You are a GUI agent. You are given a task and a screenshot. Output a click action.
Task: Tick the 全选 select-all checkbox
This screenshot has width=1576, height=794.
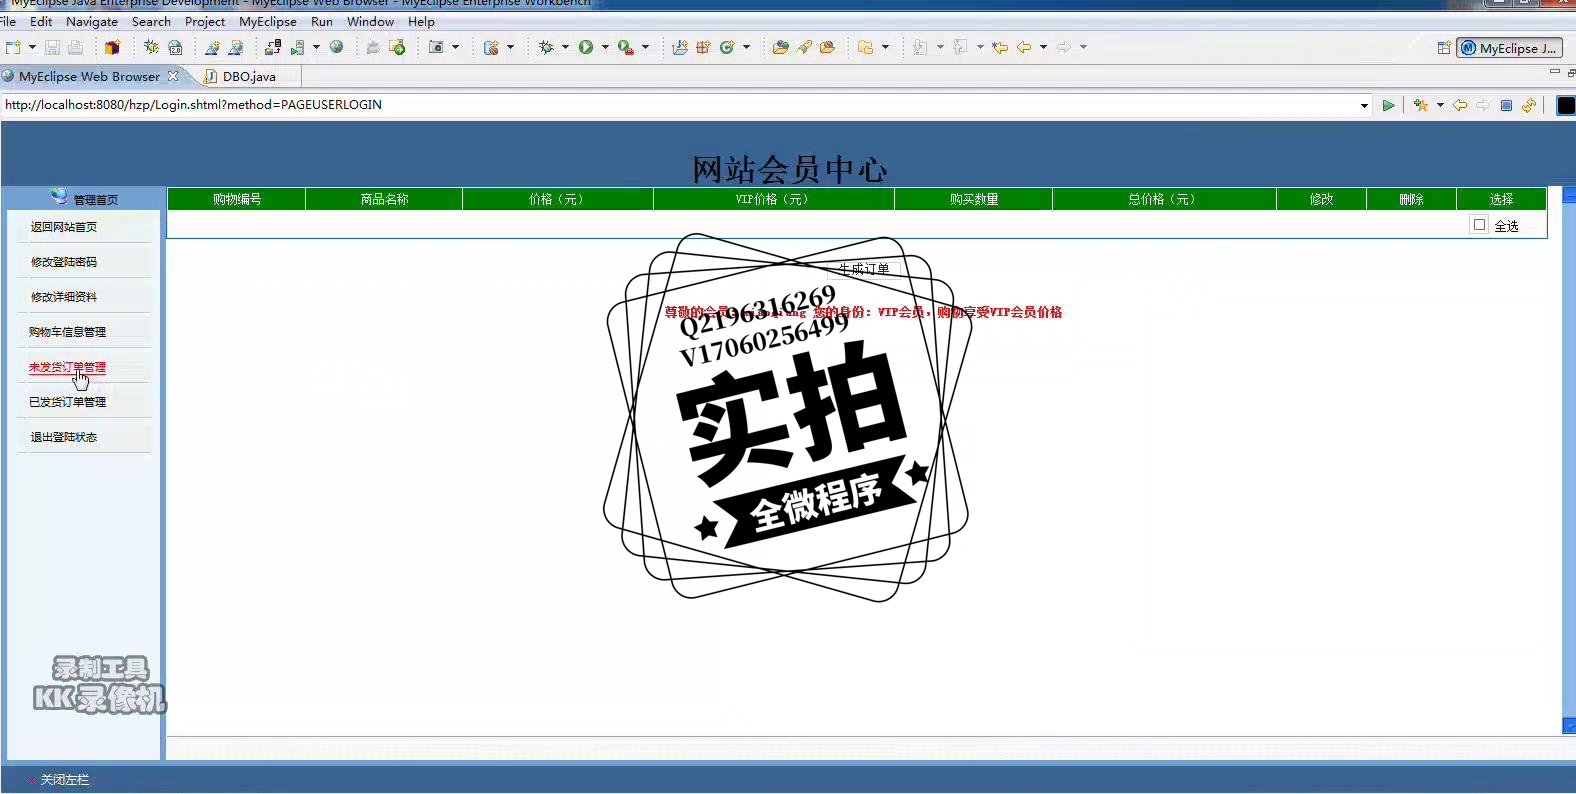[1479, 225]
